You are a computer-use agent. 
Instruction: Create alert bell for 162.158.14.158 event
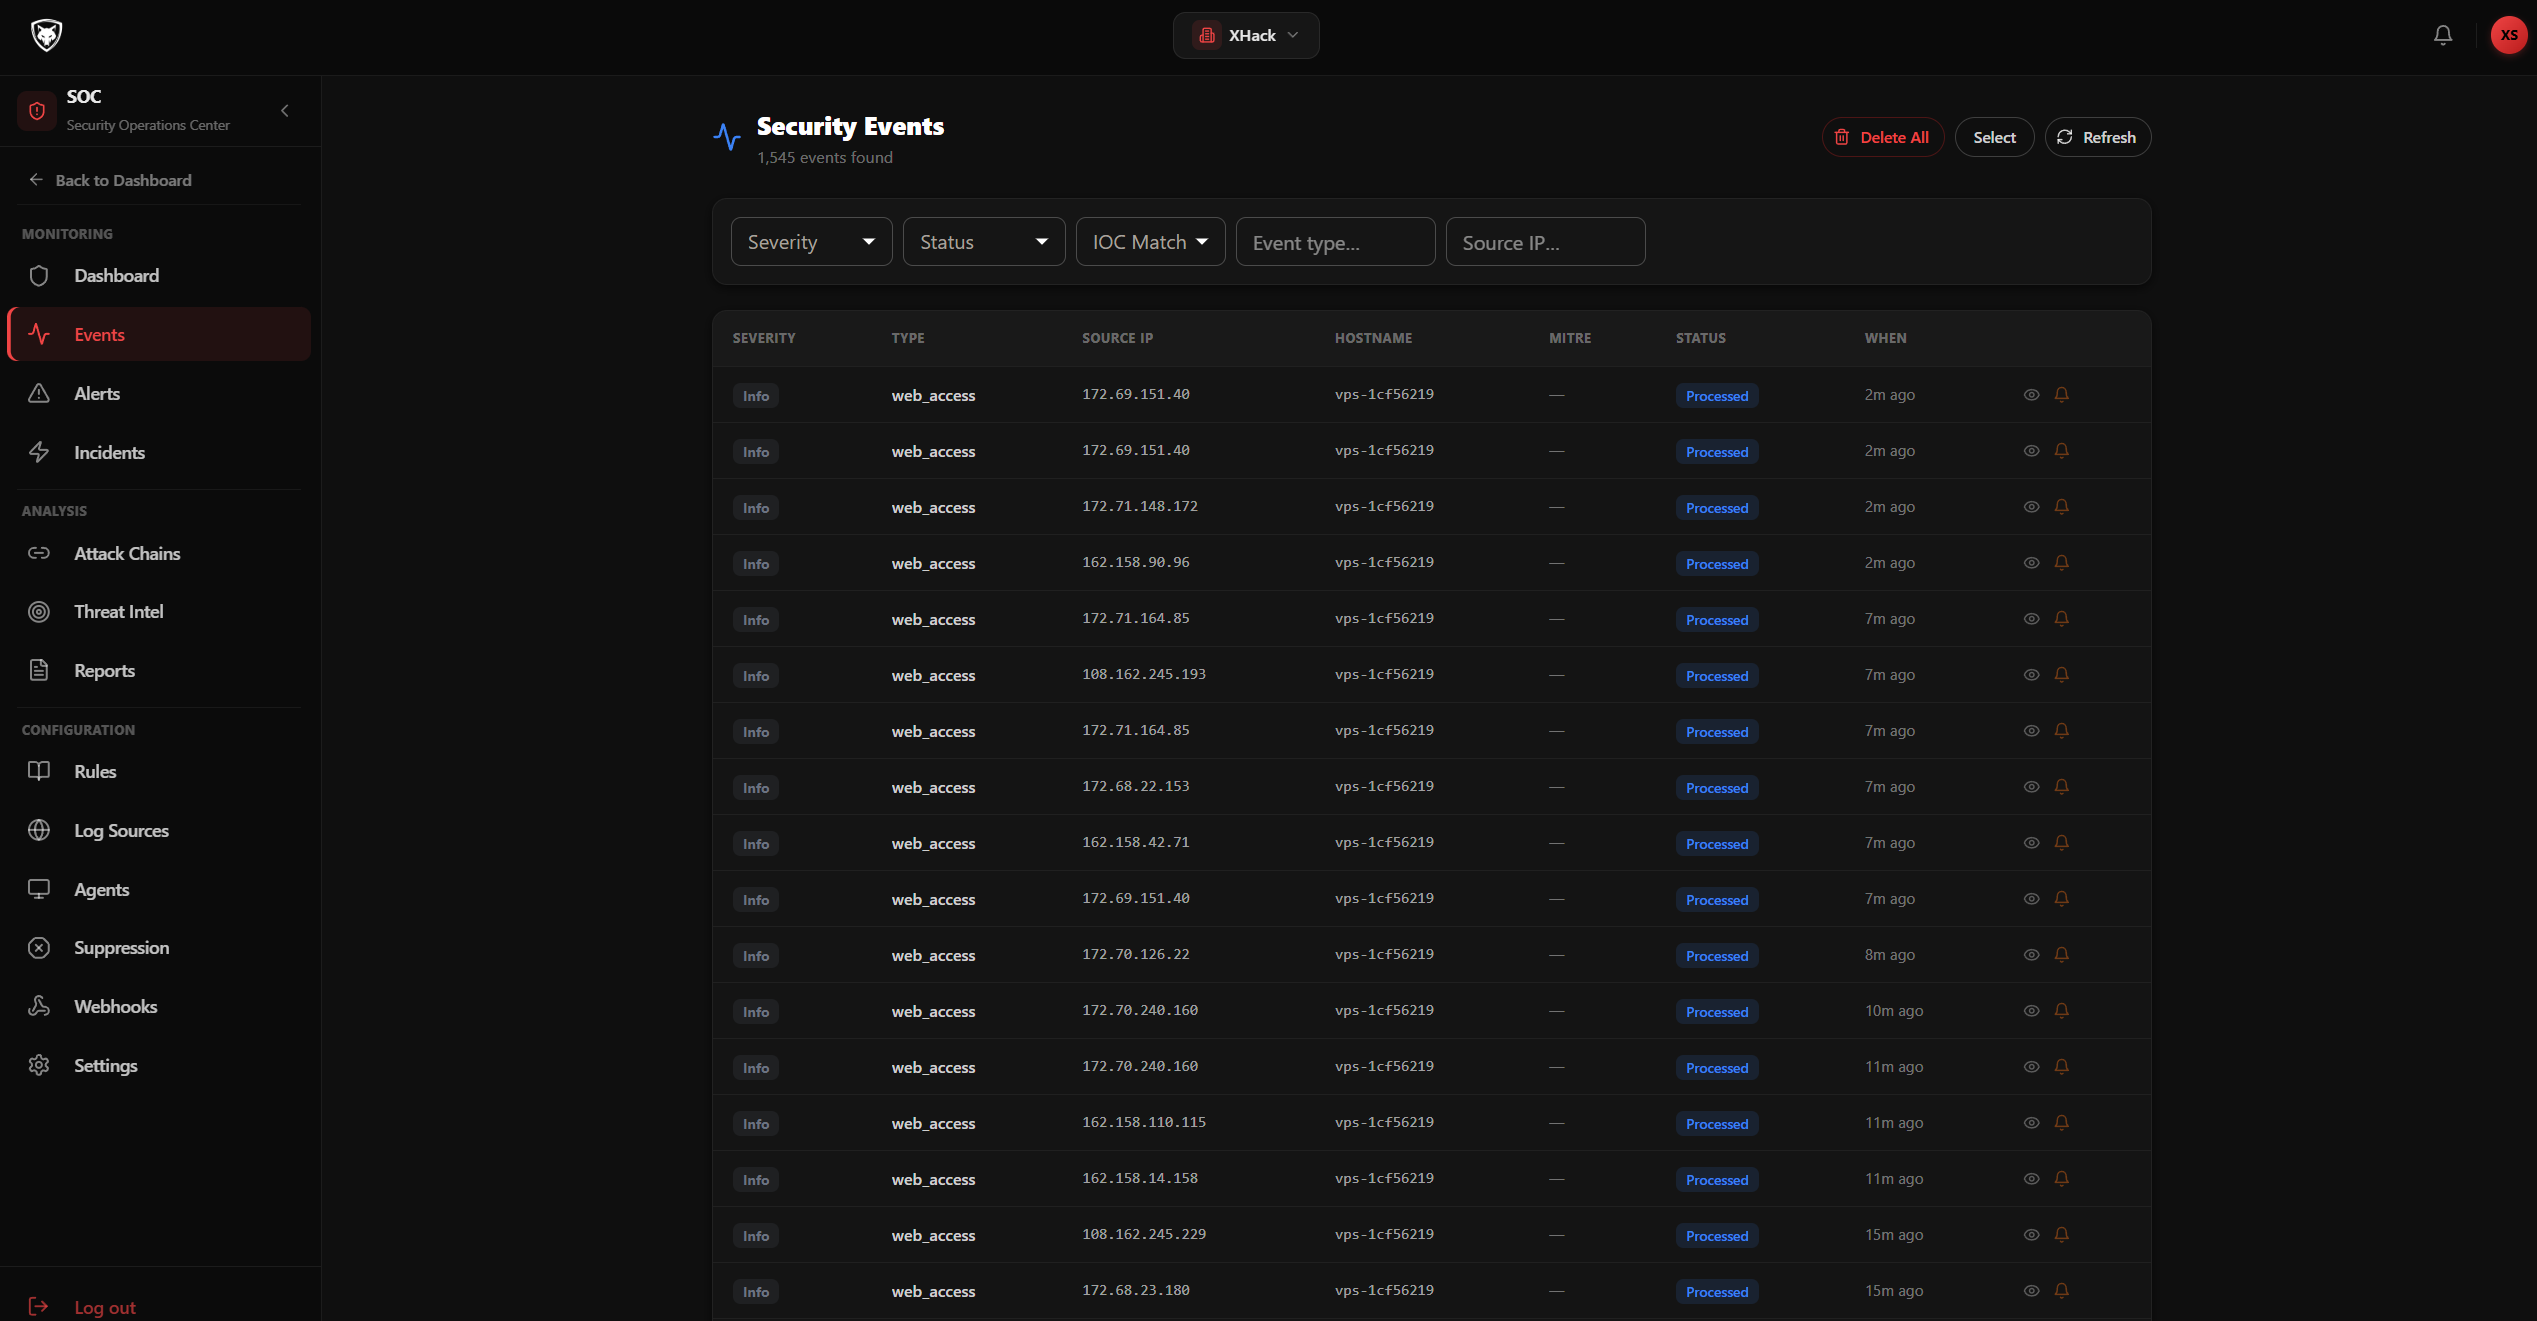(2061, 1179)
